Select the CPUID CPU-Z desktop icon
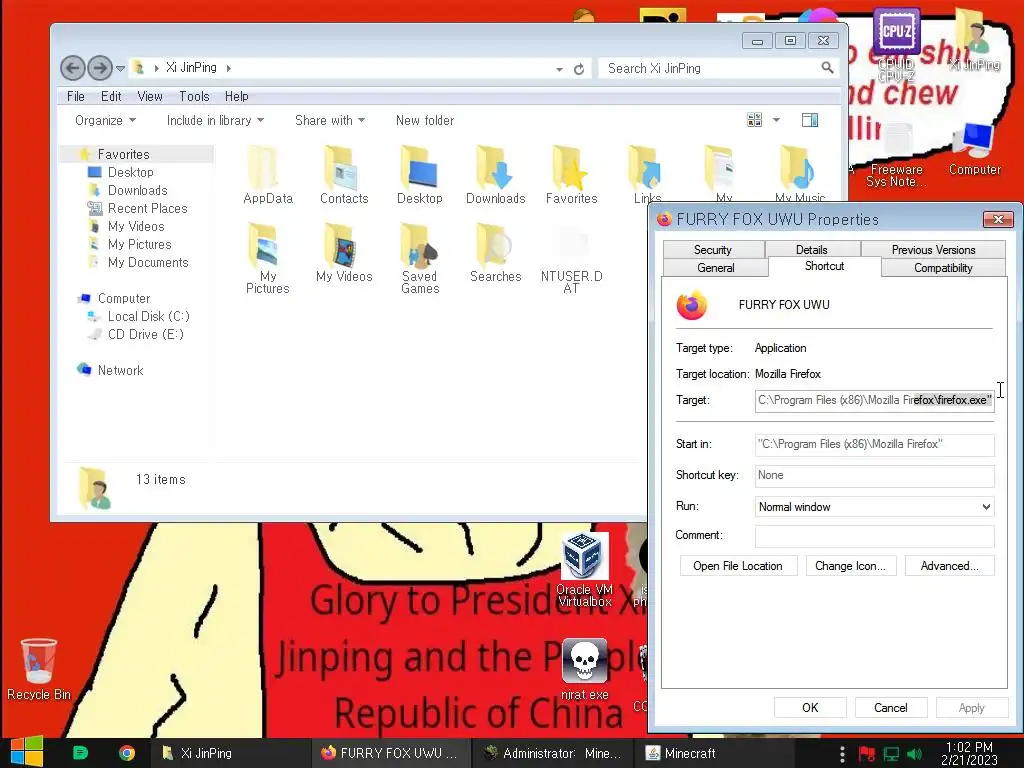1024x768 pixels. click(x=896, y=43)
